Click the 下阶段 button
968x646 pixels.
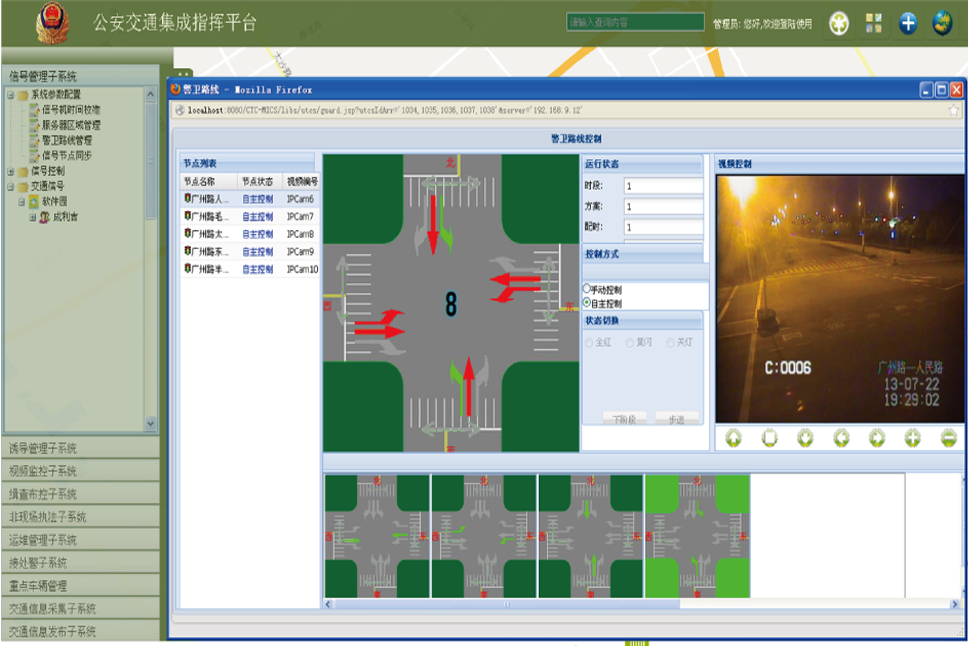(x=624, y=418)
